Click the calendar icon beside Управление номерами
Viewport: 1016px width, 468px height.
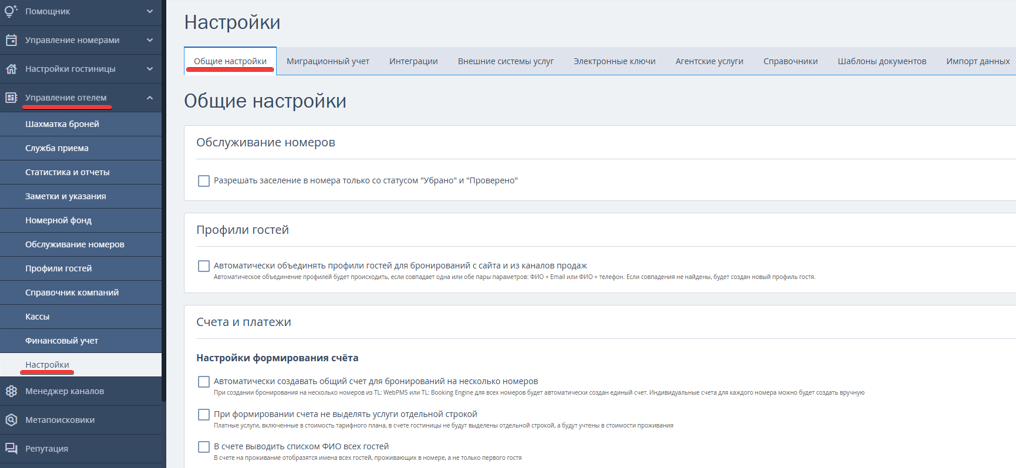coord(11,40)
